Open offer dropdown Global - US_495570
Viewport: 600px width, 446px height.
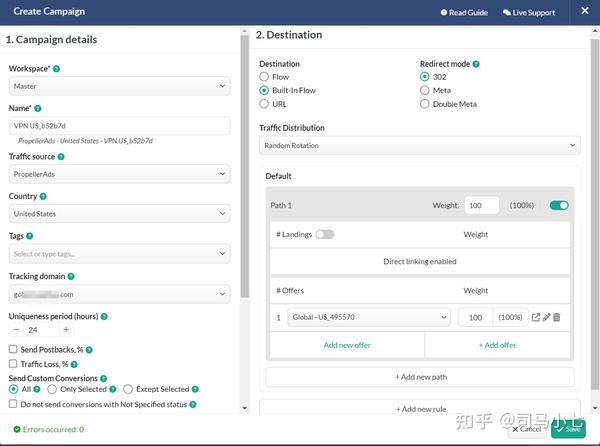[369, 317]
